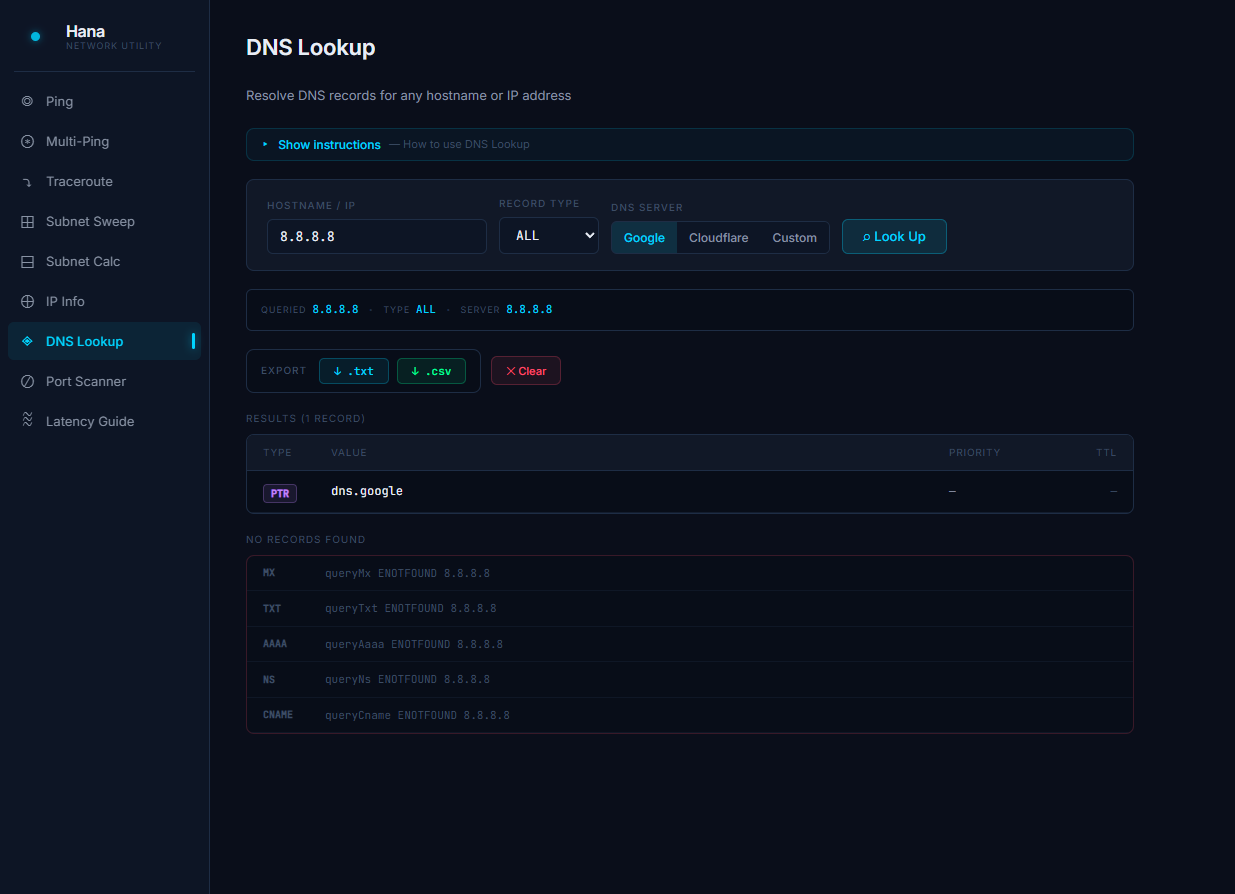Open the Port Scanner tool

pyautogui.click(x=104, y=381)
